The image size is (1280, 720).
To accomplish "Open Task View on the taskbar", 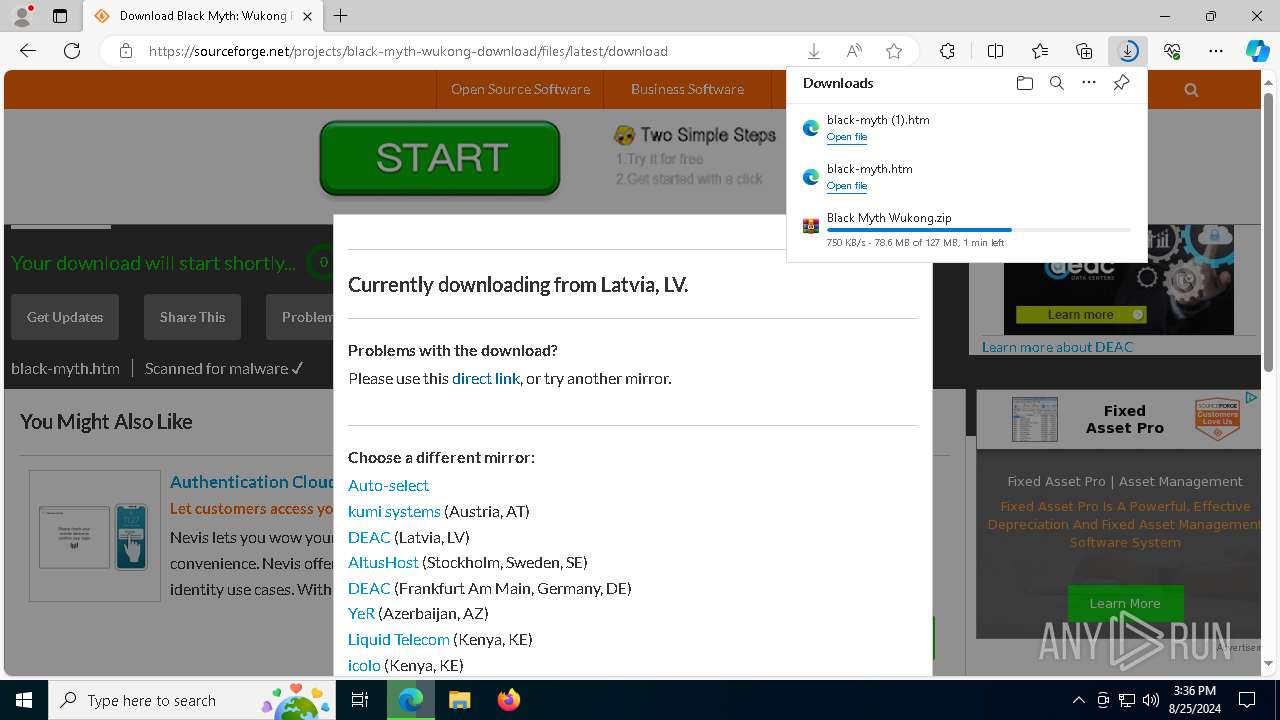I will tap(361, 700).
